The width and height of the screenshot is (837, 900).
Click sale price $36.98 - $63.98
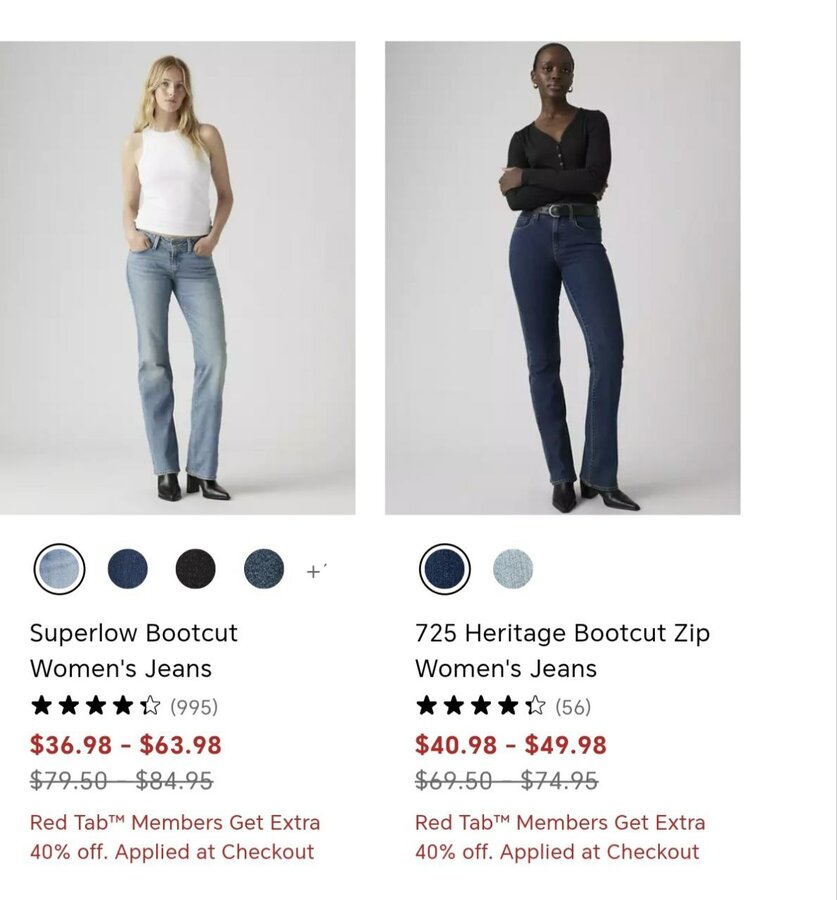[x=126, y=745]
